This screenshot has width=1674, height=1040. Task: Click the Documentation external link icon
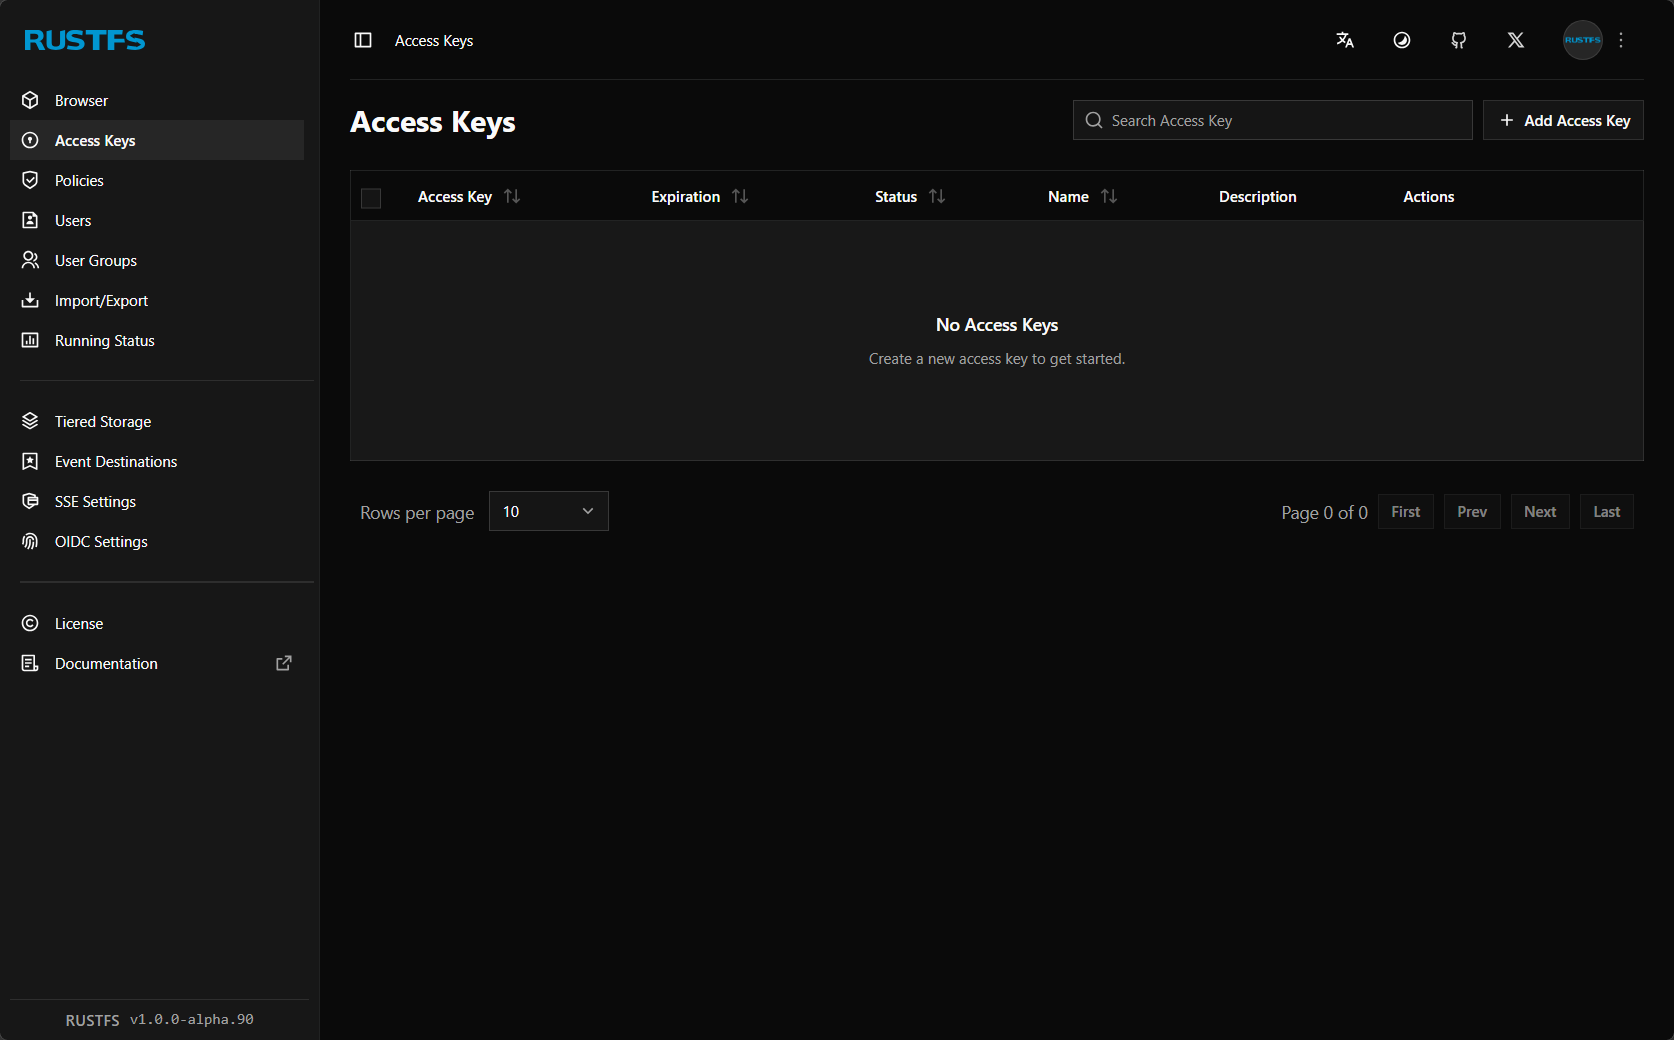click(284, 663)
